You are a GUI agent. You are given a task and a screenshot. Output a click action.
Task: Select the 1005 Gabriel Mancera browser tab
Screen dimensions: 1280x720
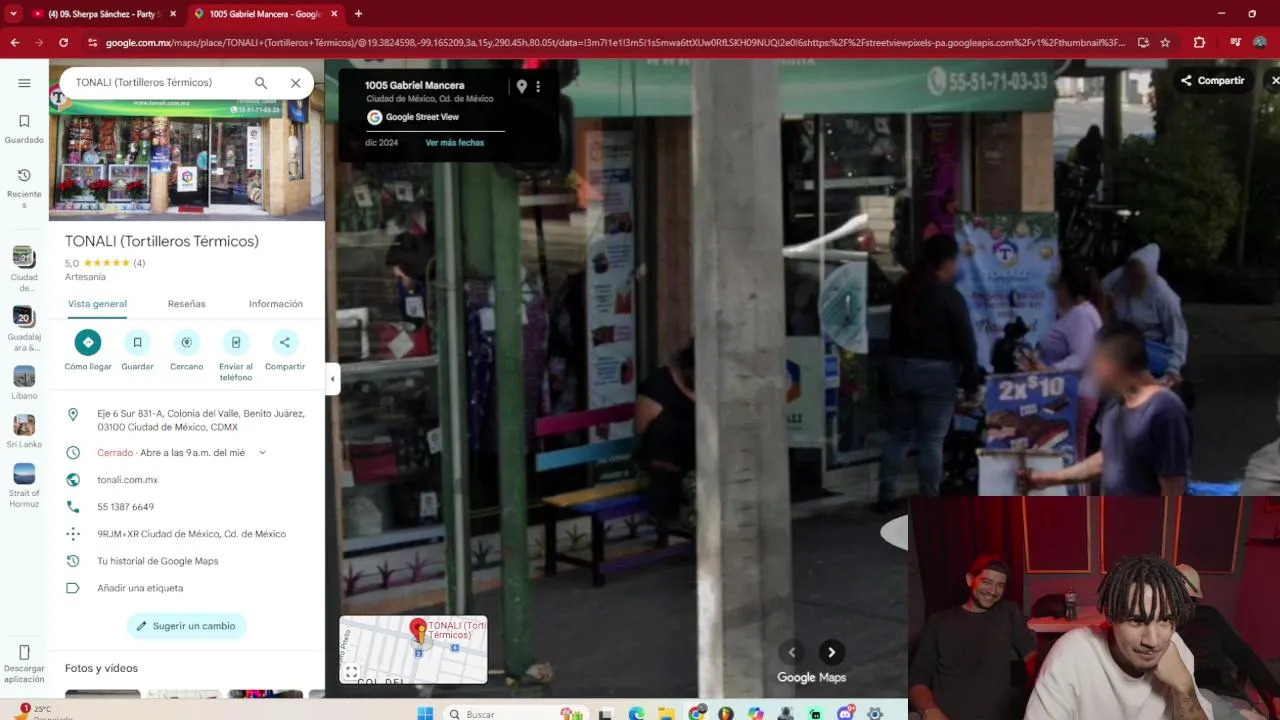pyautogui.click(x=265, y=14)
